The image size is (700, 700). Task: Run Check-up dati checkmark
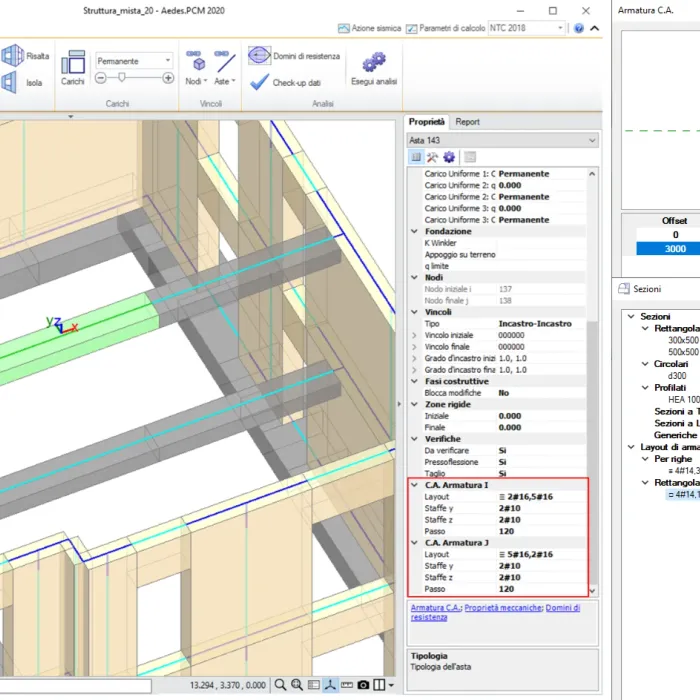(x=259, y=83)
